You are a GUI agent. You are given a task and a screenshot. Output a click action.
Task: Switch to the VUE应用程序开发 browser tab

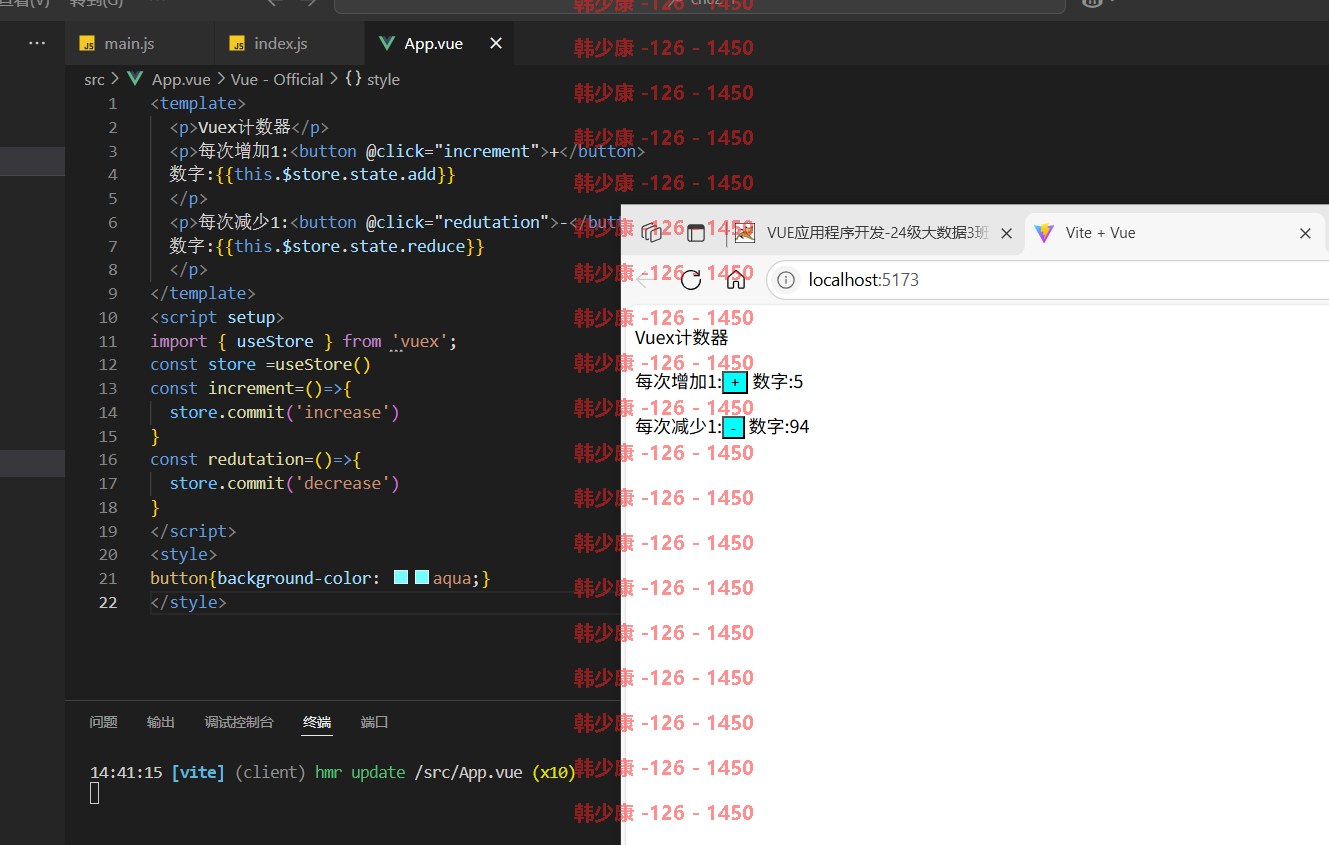[877, 233]
